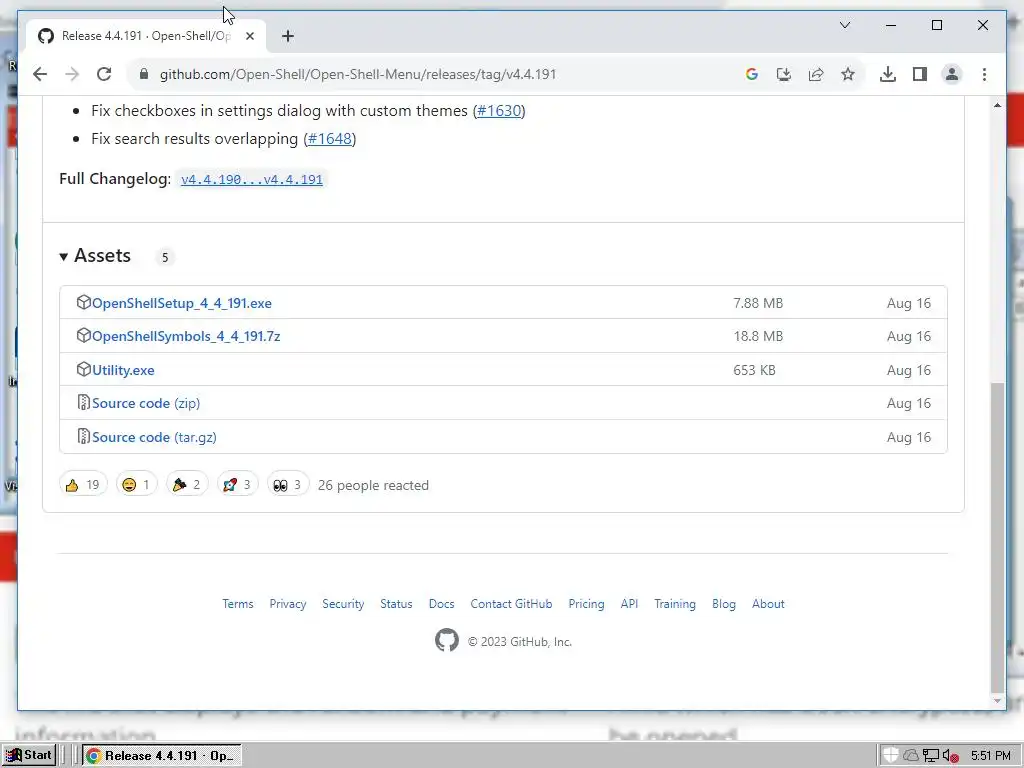1024x768 pixels.
Task: Click the GitHub logo in footer
Action: coord(447,641)
